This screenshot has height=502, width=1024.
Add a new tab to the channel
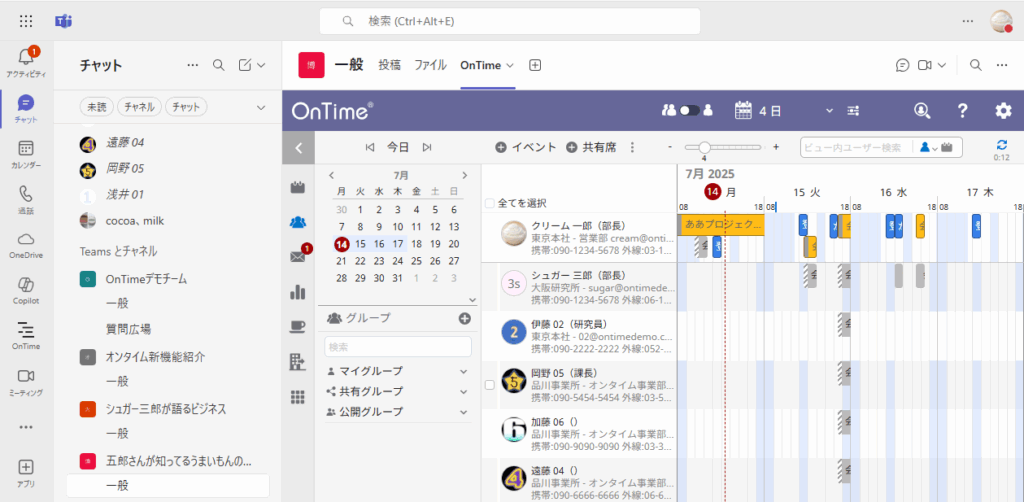535,65
